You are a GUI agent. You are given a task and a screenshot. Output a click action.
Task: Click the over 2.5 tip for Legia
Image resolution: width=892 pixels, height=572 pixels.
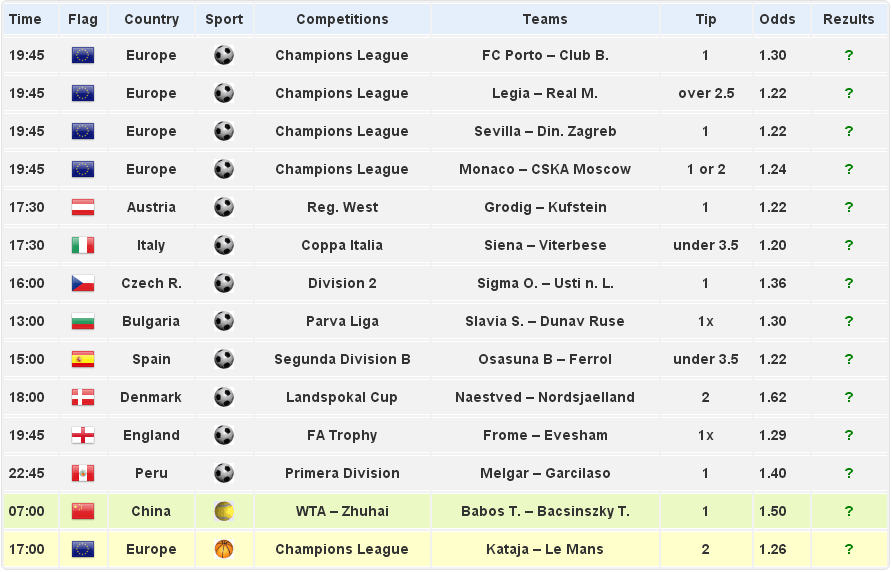tap(706, 94)
